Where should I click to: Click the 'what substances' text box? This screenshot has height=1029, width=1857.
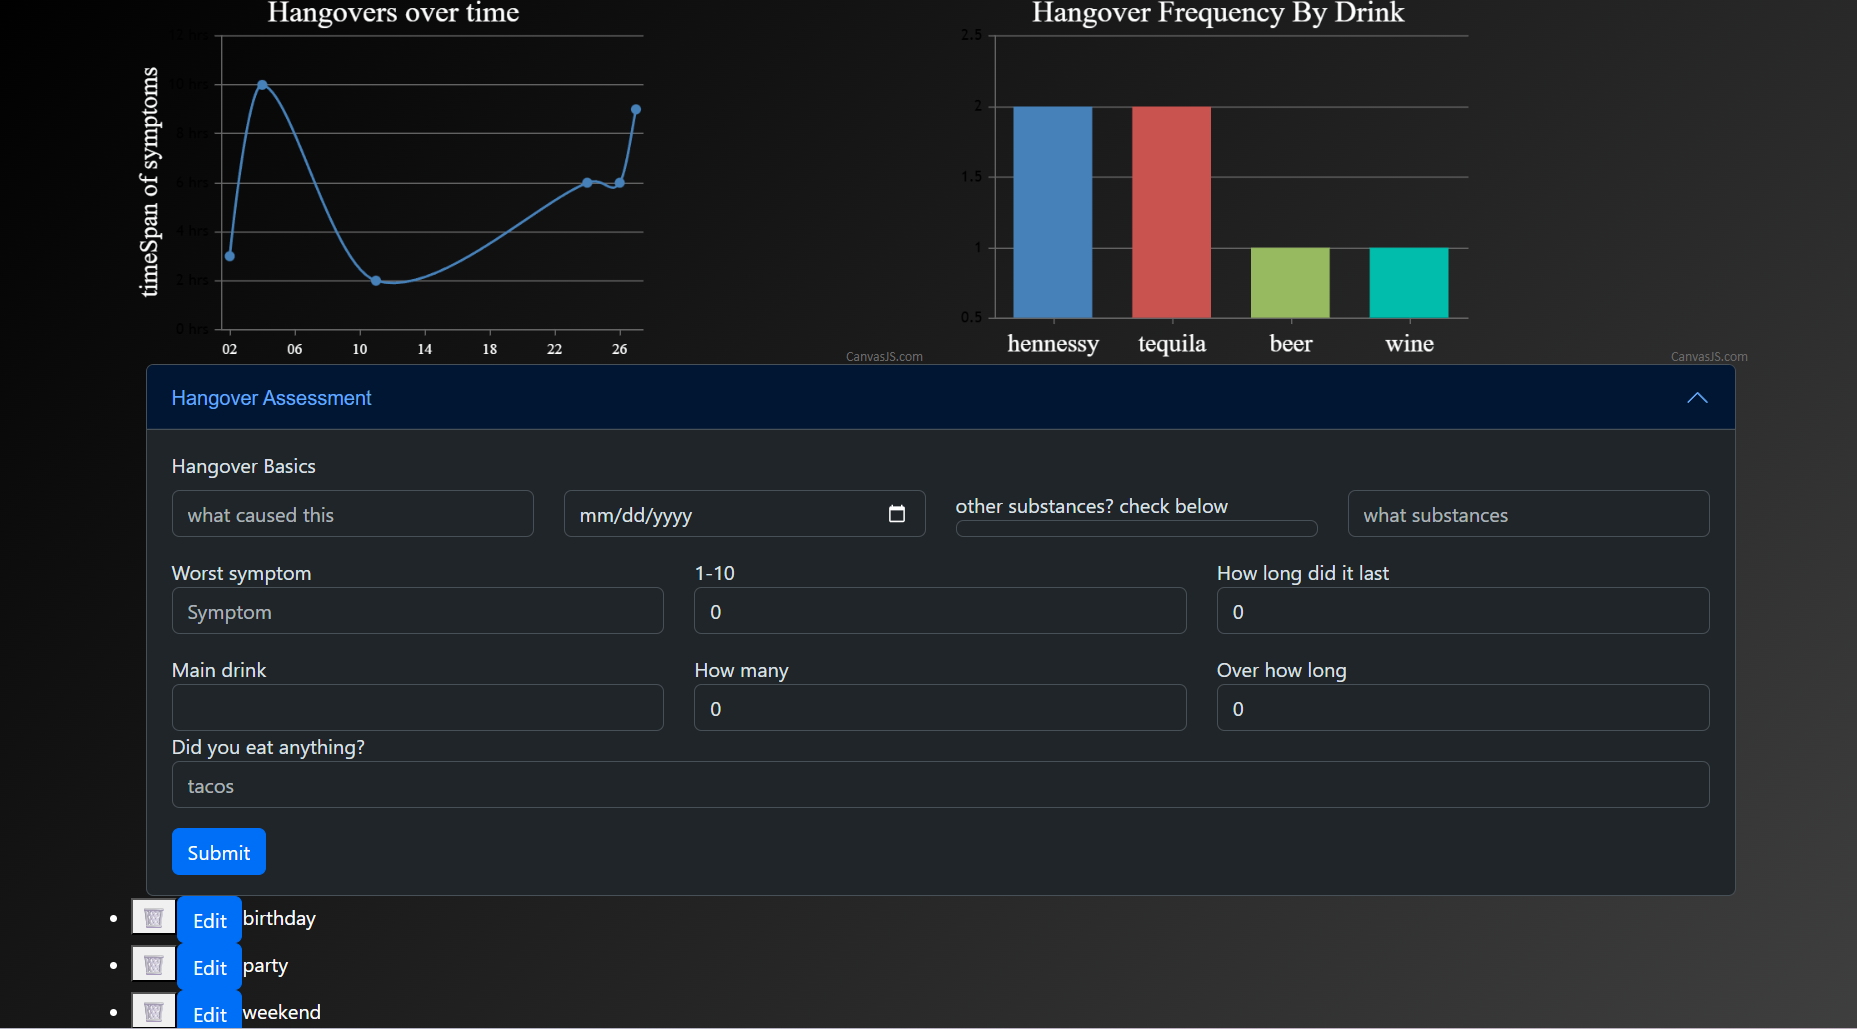coord(1528,514)
